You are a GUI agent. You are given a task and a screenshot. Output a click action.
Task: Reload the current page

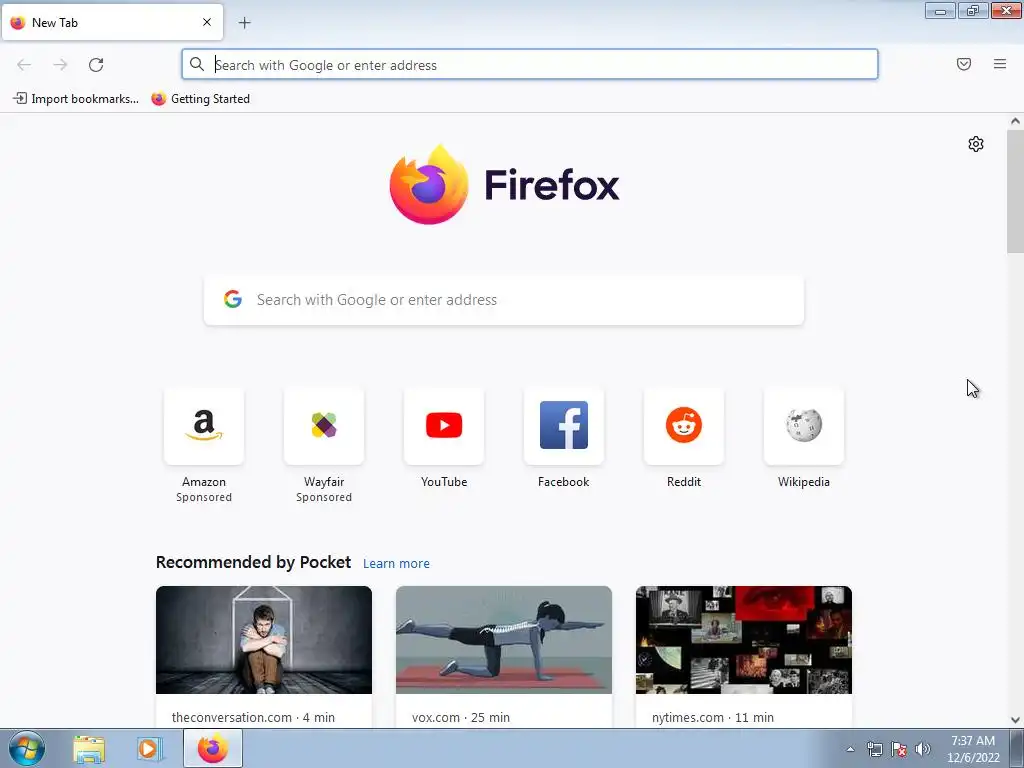click(96, 65)
